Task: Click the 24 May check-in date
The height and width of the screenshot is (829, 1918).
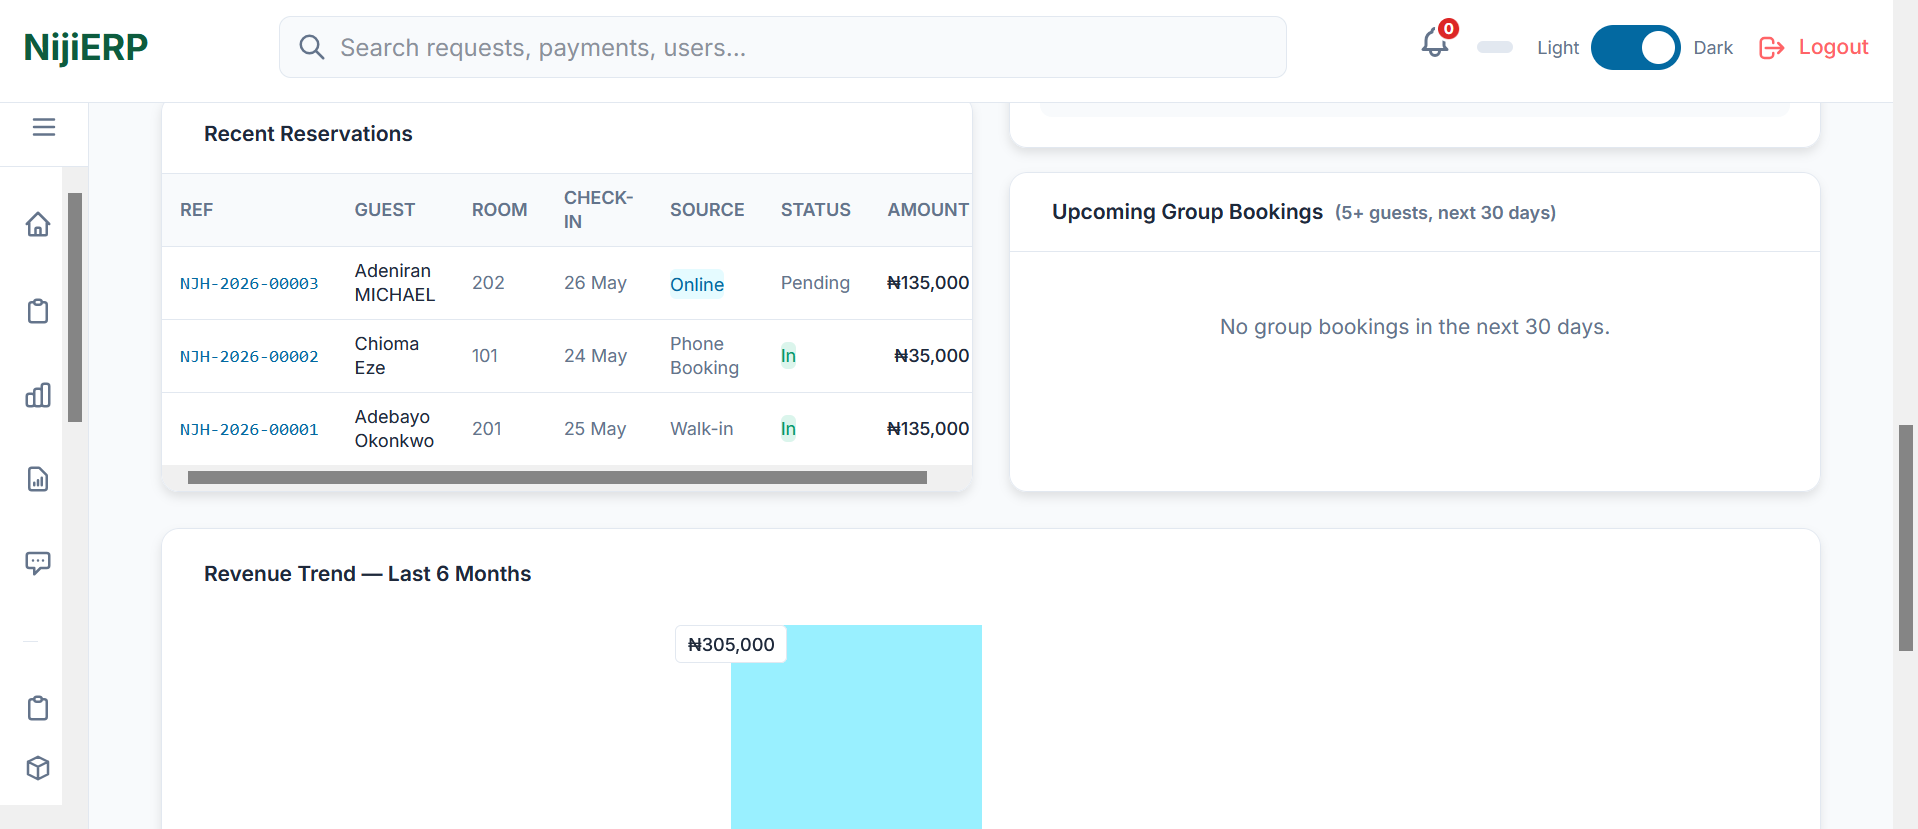Action: 595,356
